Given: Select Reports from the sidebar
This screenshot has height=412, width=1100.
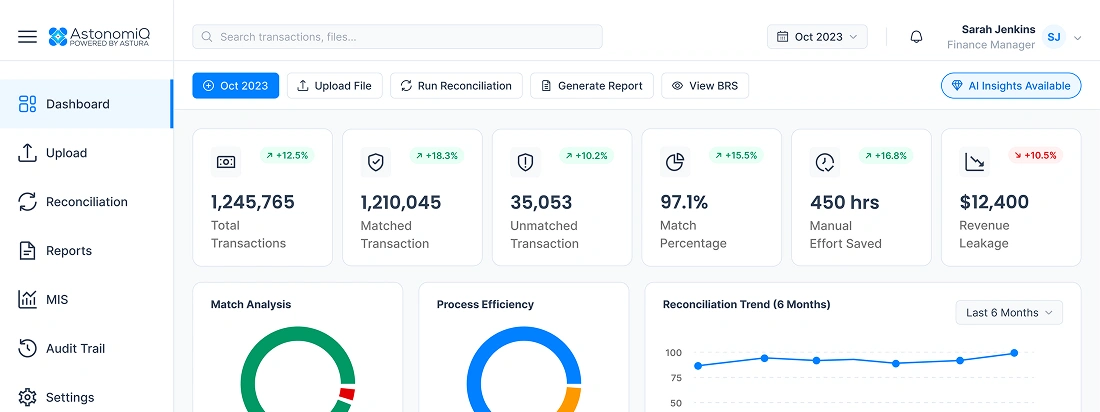Looking at the screenshot, I should coord(68,251).
